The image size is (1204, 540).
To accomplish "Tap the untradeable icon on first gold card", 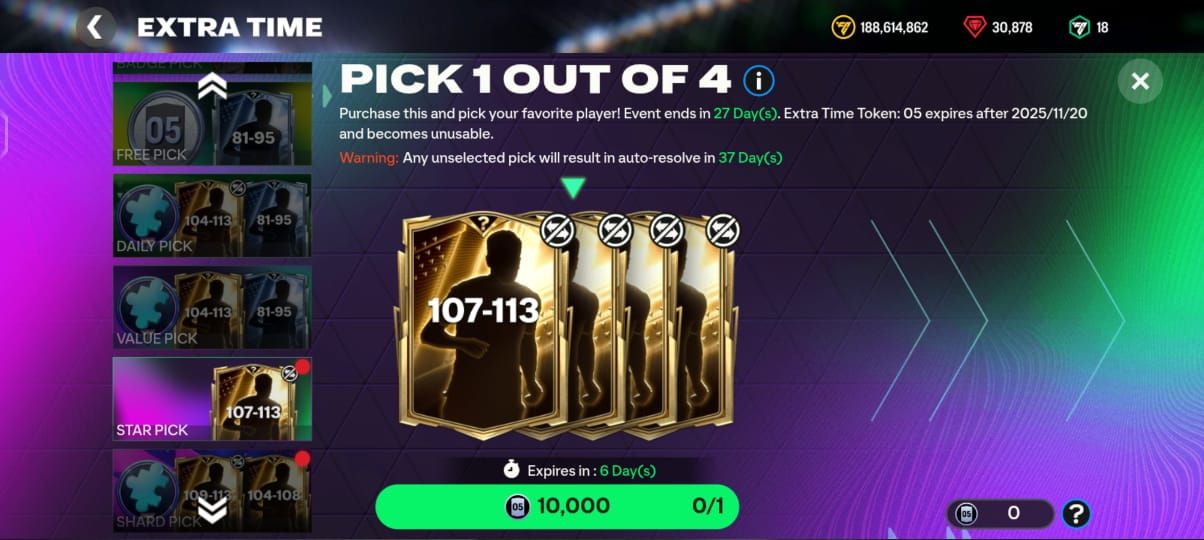I will [x=557, y=230].
